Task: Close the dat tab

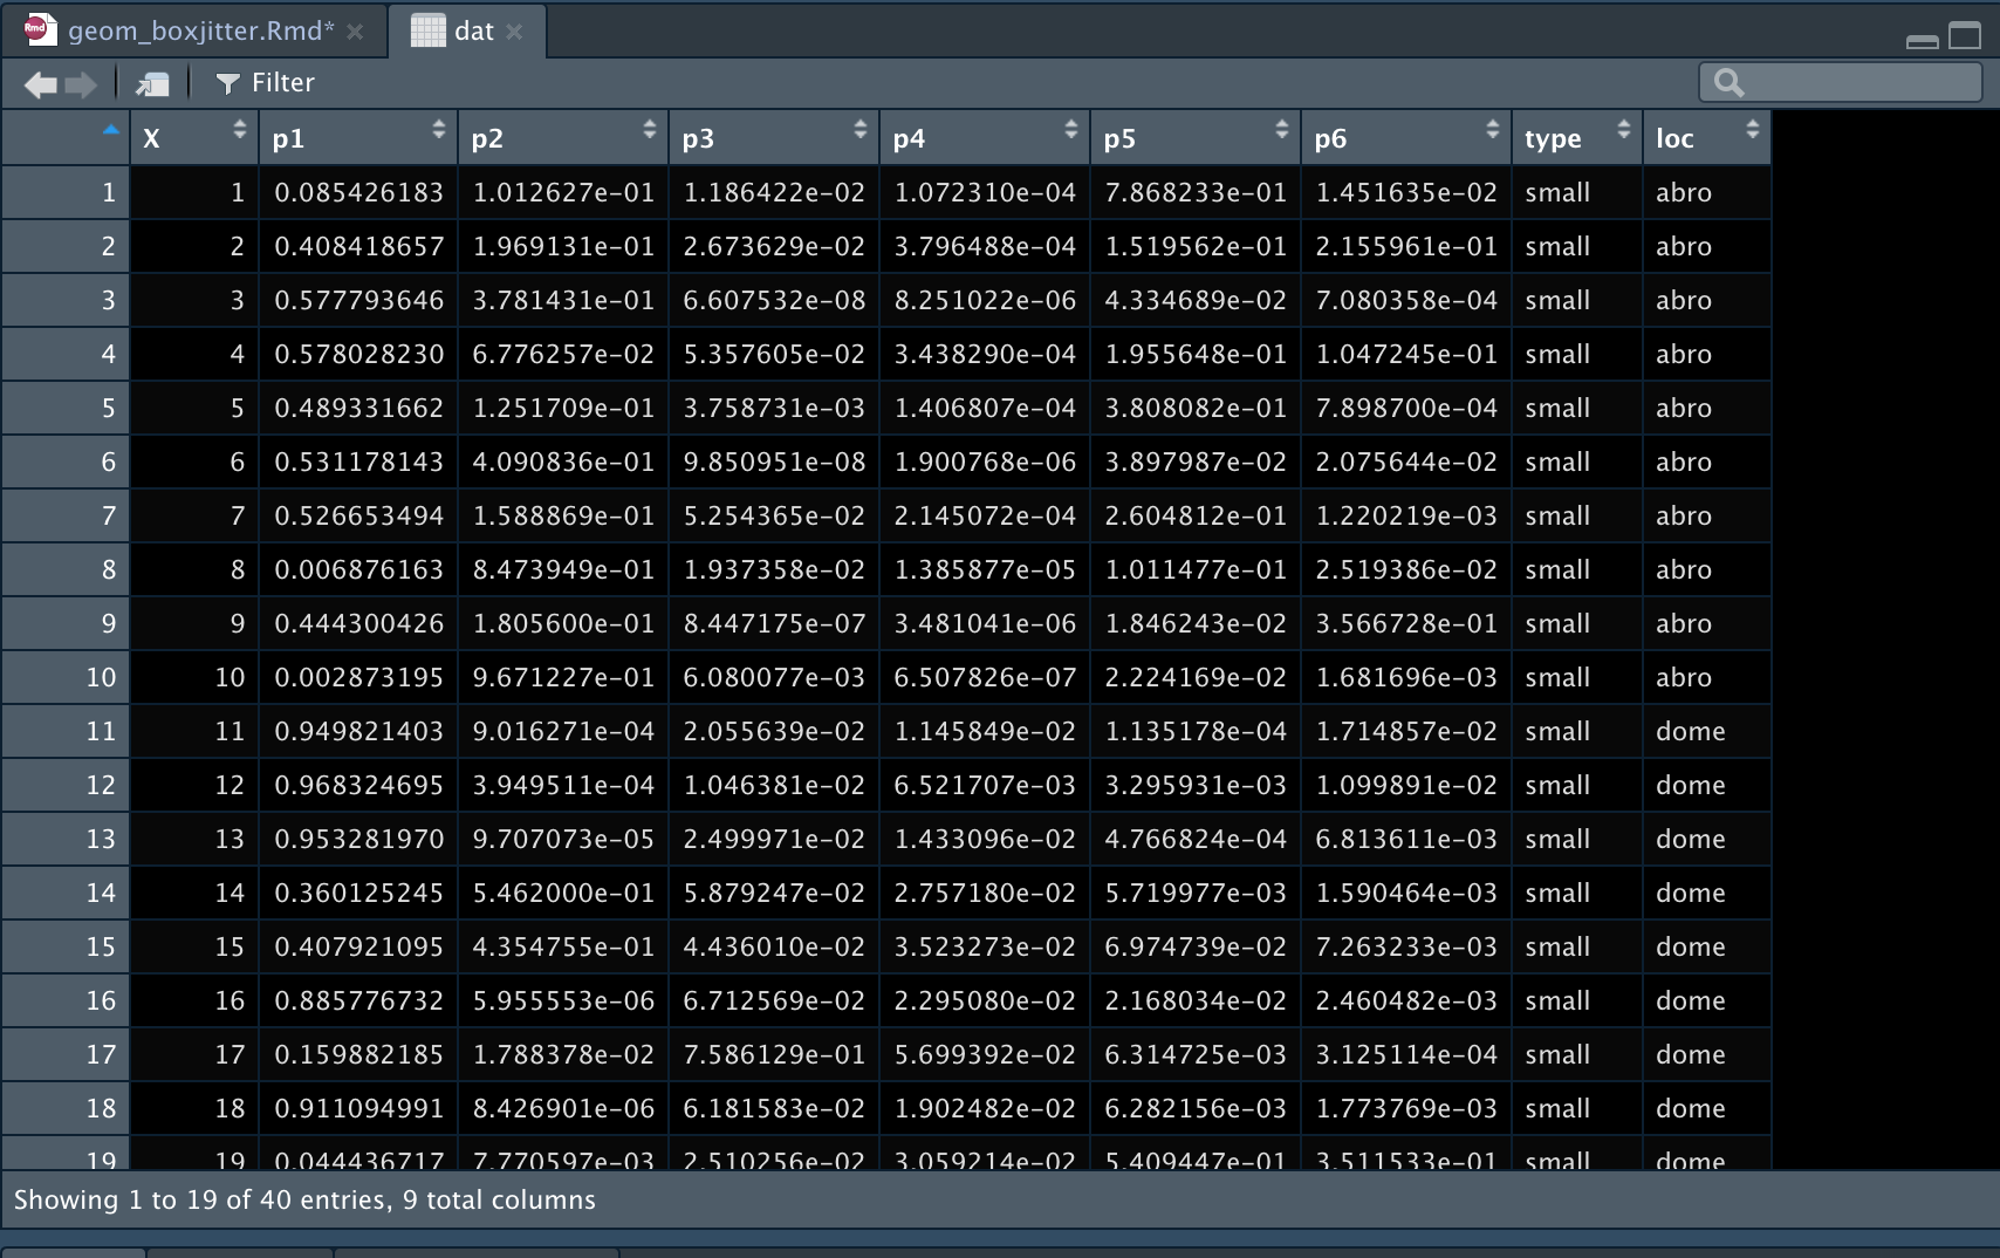Action: click(x=514, y=32)
